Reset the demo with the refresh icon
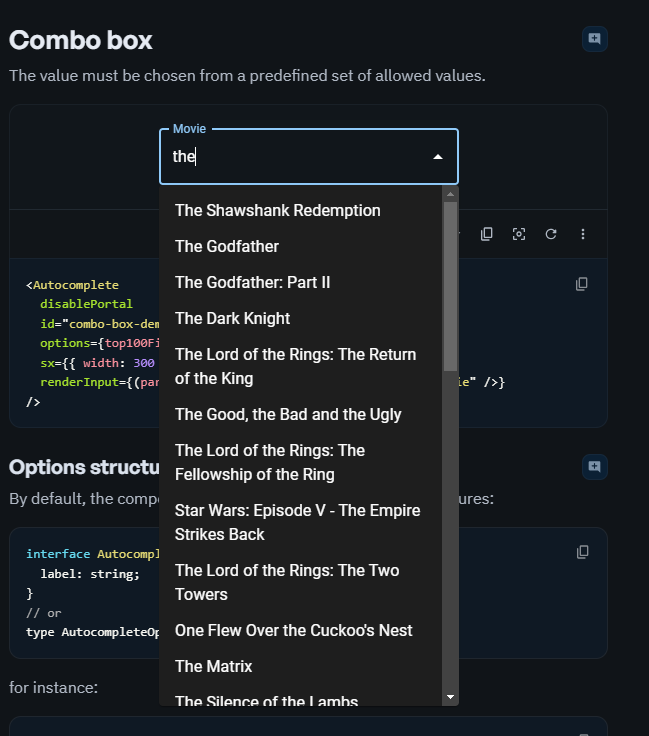Screen dimensions: 649x736 [551, 234]
